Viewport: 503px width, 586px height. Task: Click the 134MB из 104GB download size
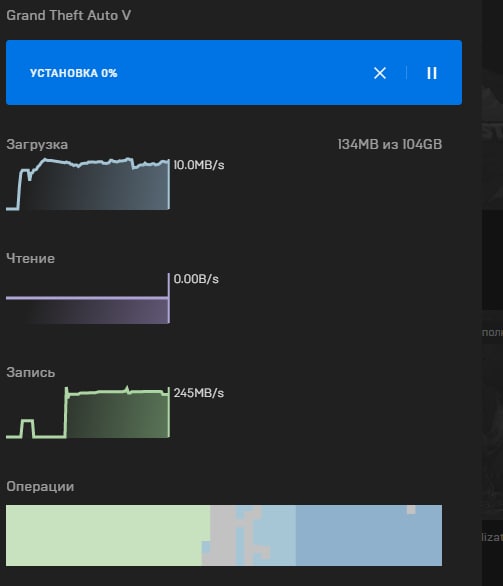click(x=390, y=144)
